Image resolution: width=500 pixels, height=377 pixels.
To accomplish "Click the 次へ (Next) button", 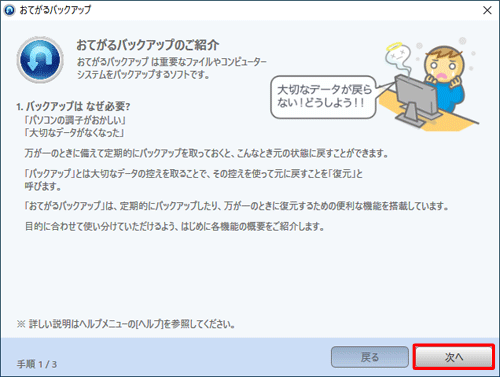I will click(454, 357).
